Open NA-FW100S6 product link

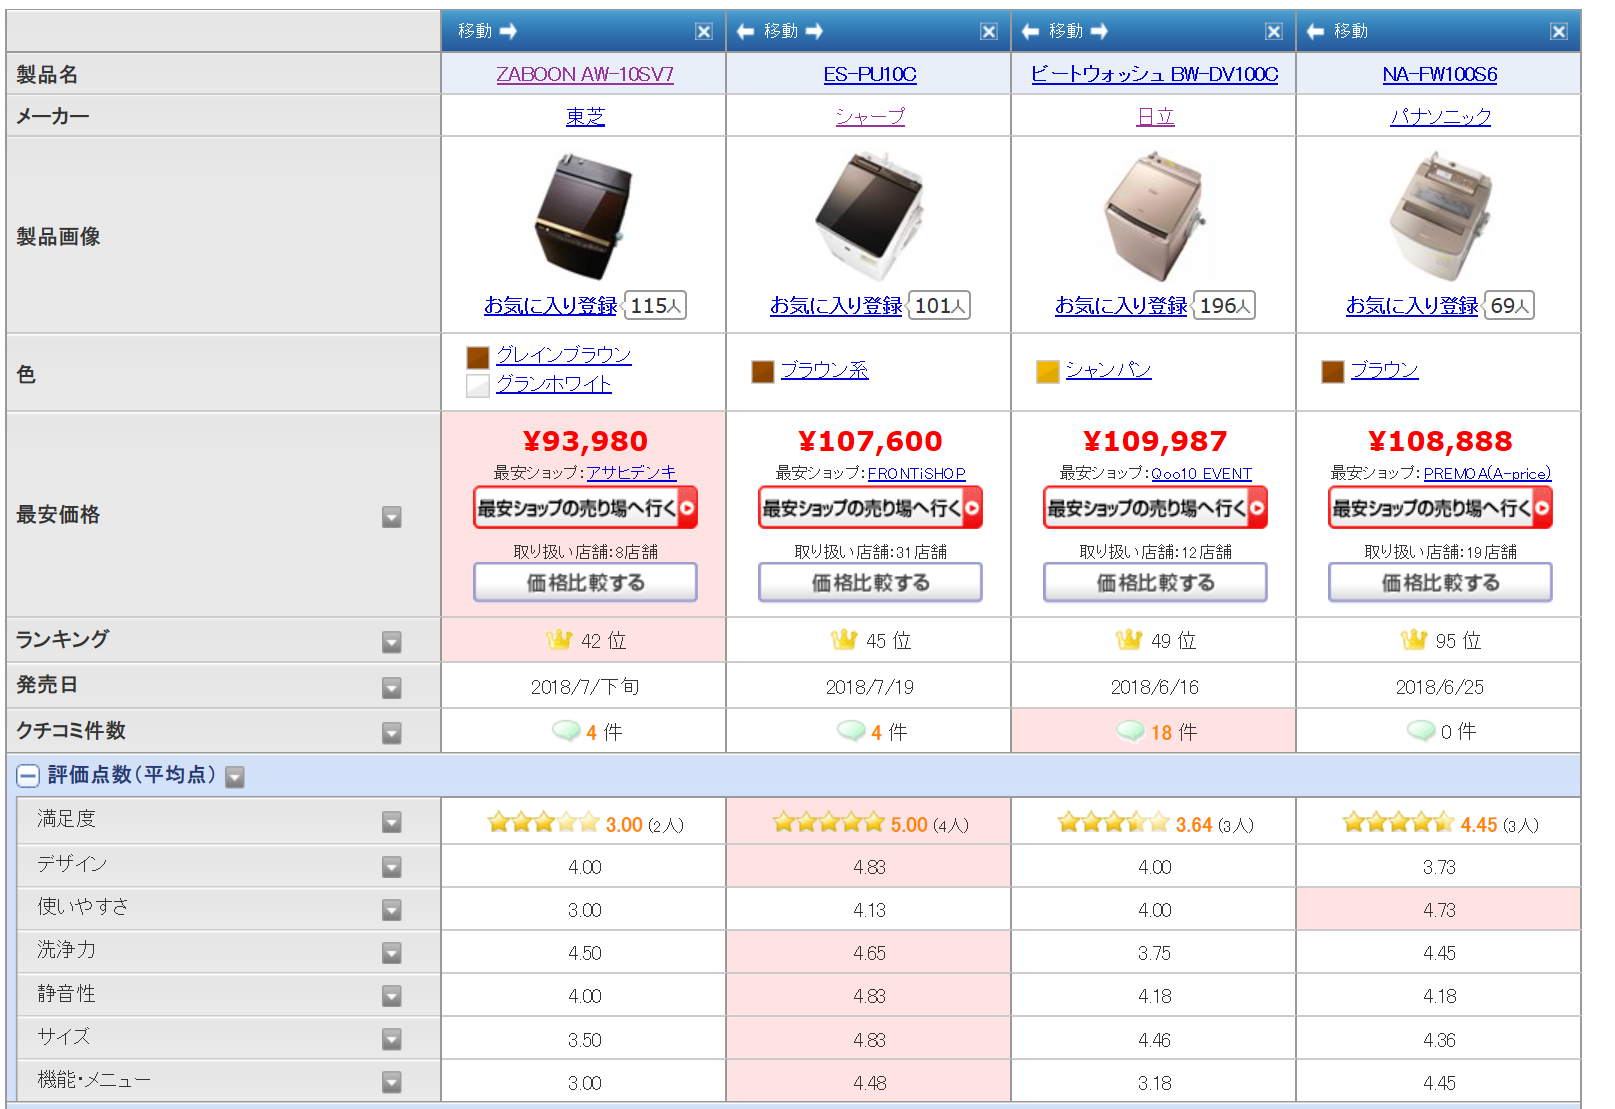click(1440, 75)
